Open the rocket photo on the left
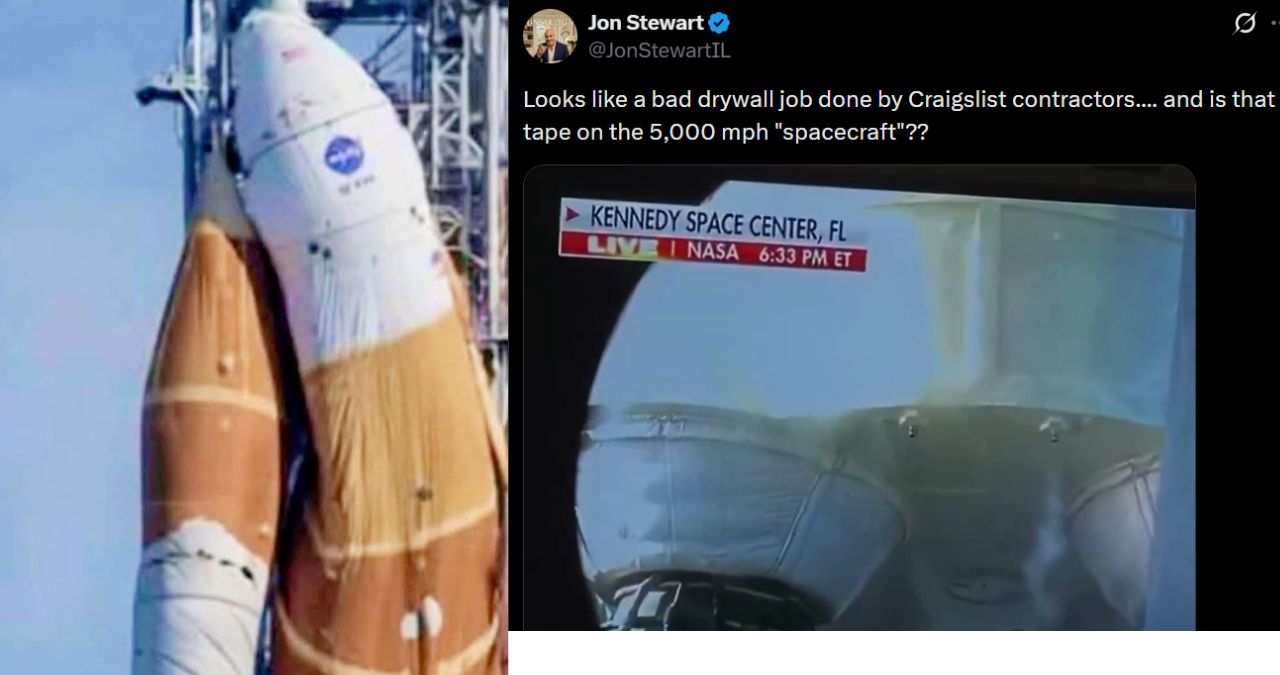1280x675 pixels. (254, 337)
